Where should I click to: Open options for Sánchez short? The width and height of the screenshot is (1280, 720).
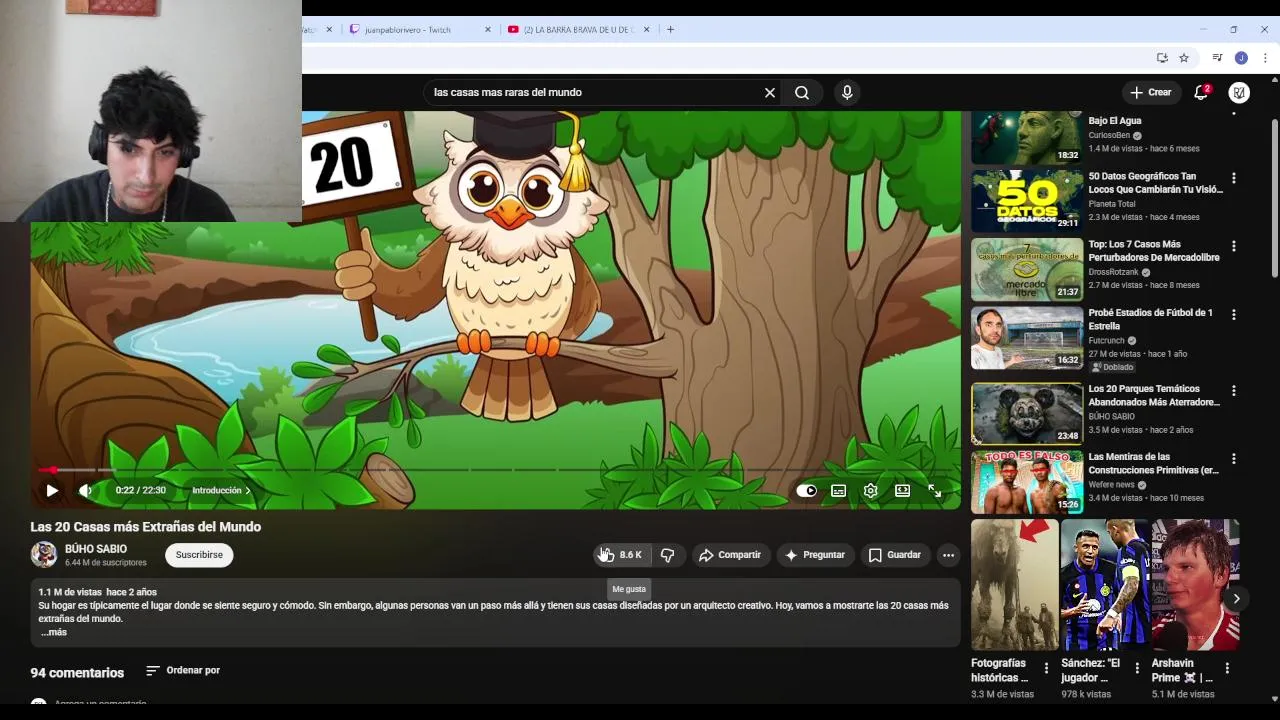pos(1137,668)
